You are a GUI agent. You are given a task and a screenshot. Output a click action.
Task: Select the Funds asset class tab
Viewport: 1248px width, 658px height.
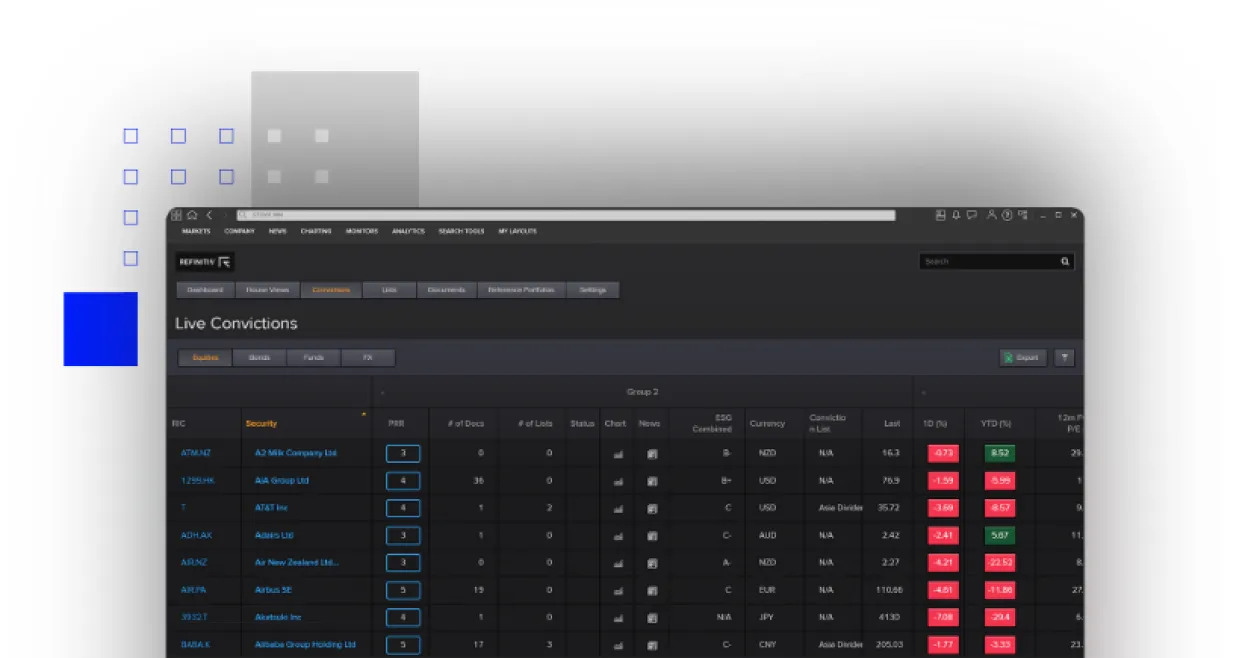314,358
